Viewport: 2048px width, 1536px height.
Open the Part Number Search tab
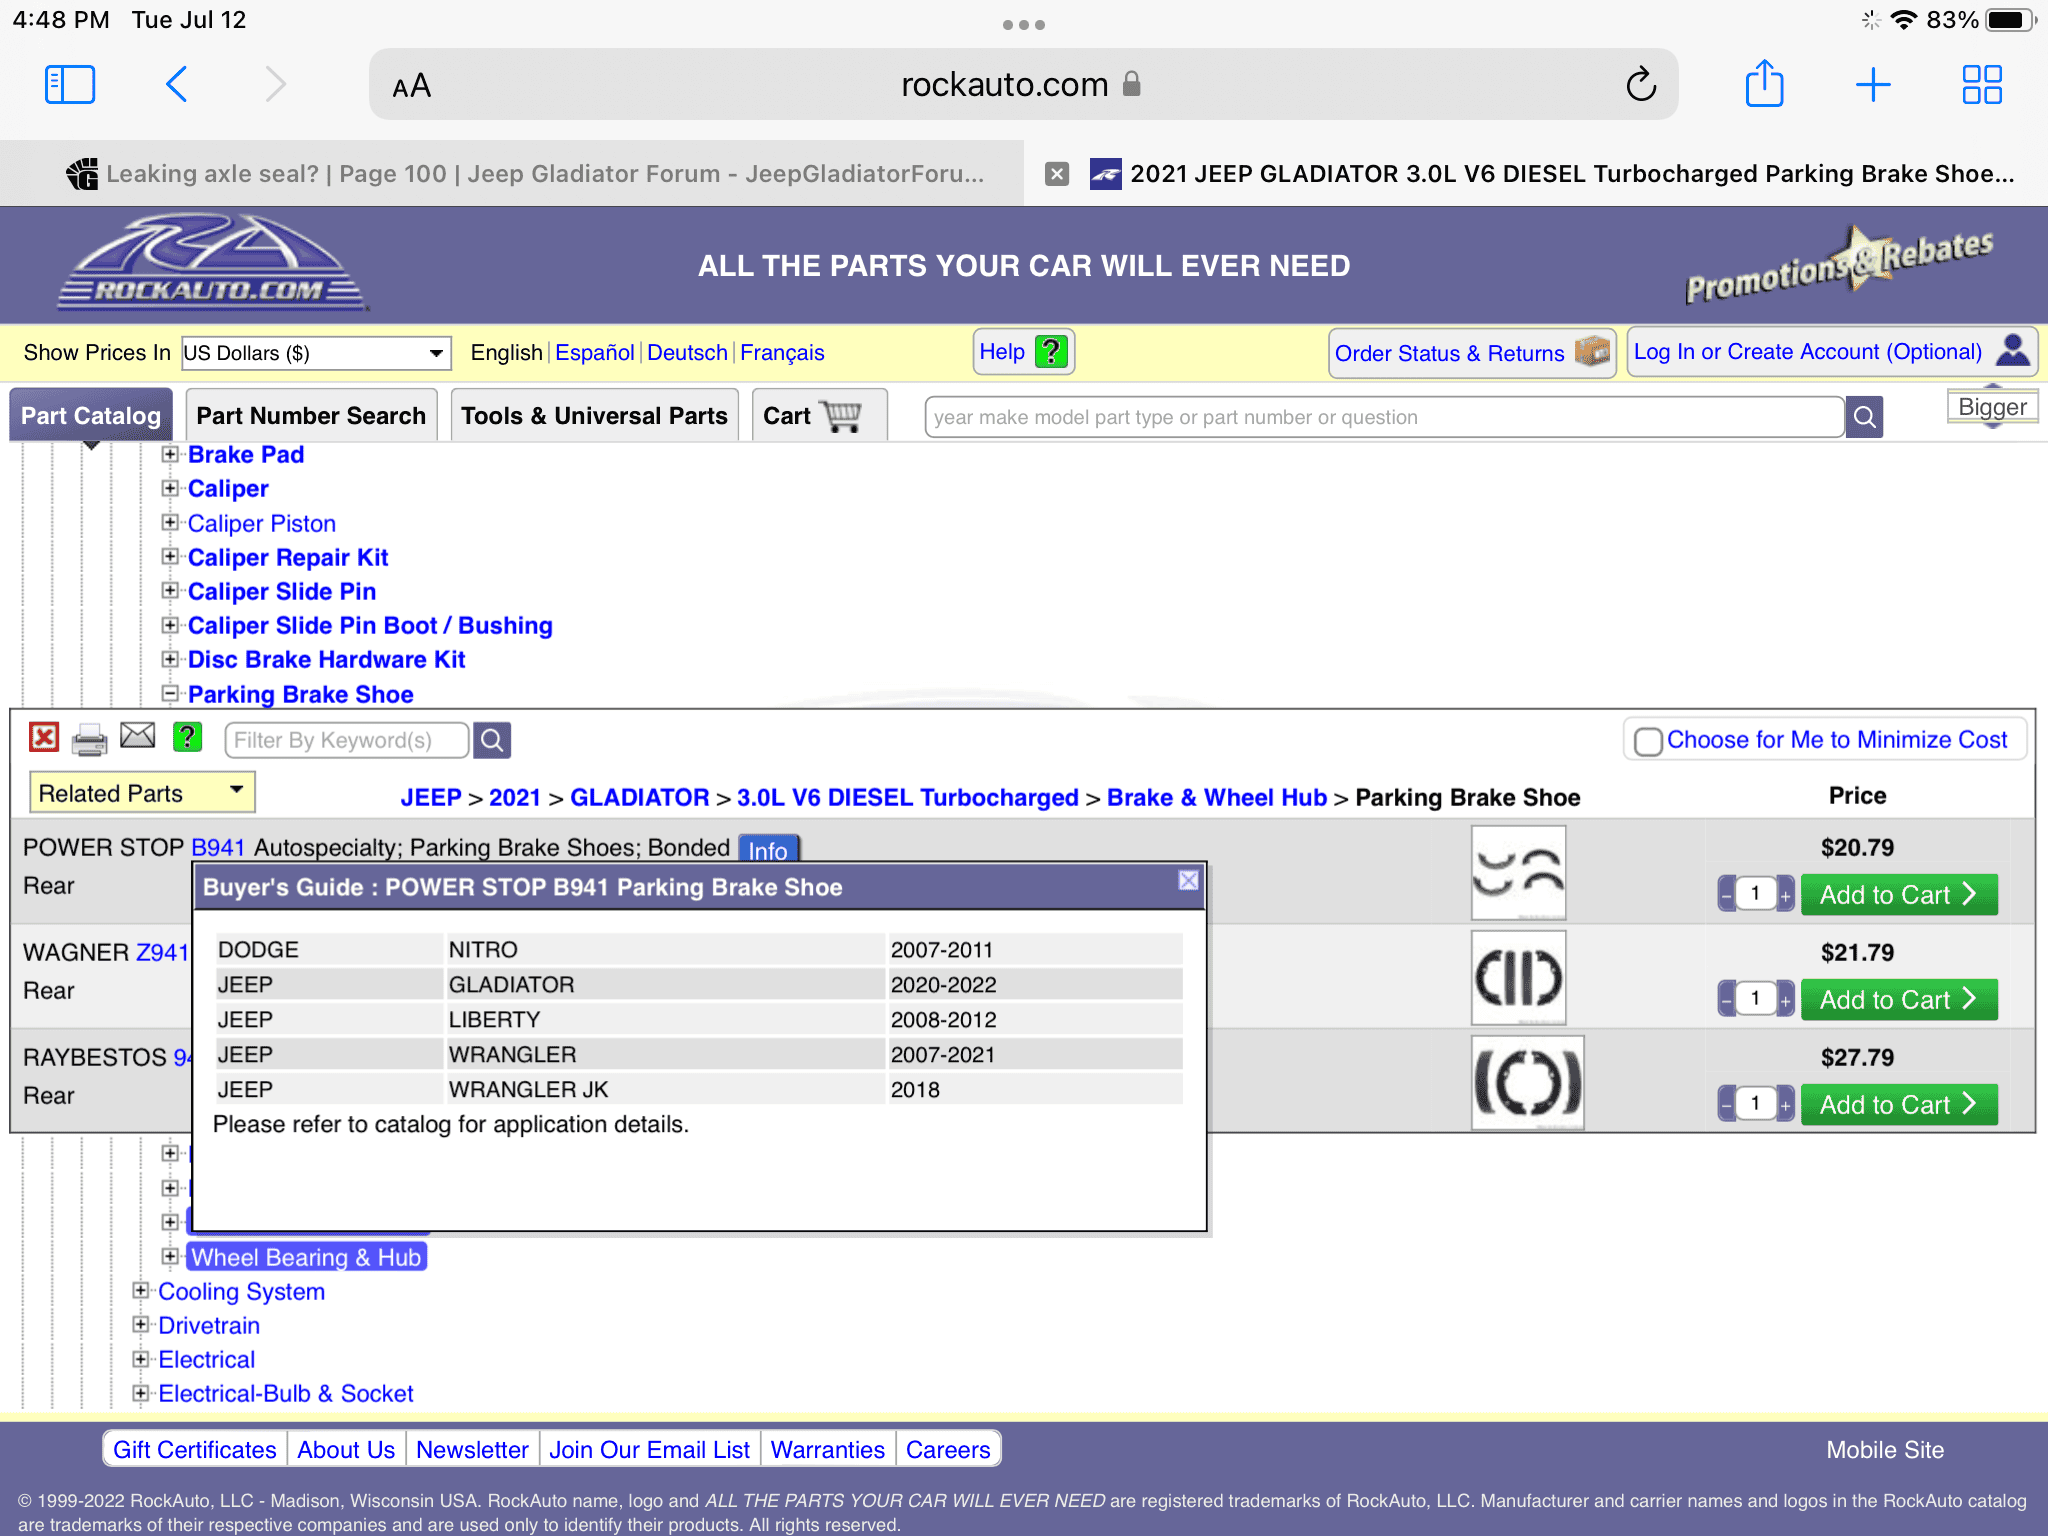tap(311, 415)
